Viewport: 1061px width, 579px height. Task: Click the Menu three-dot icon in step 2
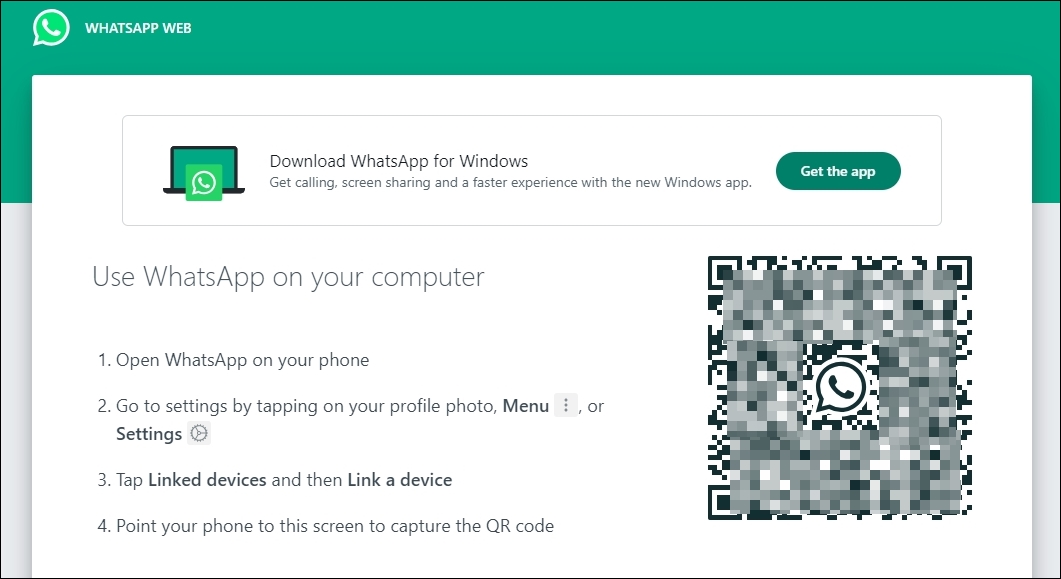click(x=566, y=405)
